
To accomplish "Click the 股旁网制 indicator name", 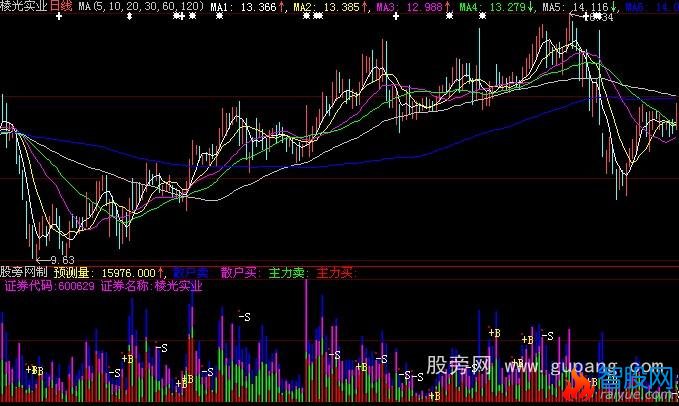I will pos(23,272).
